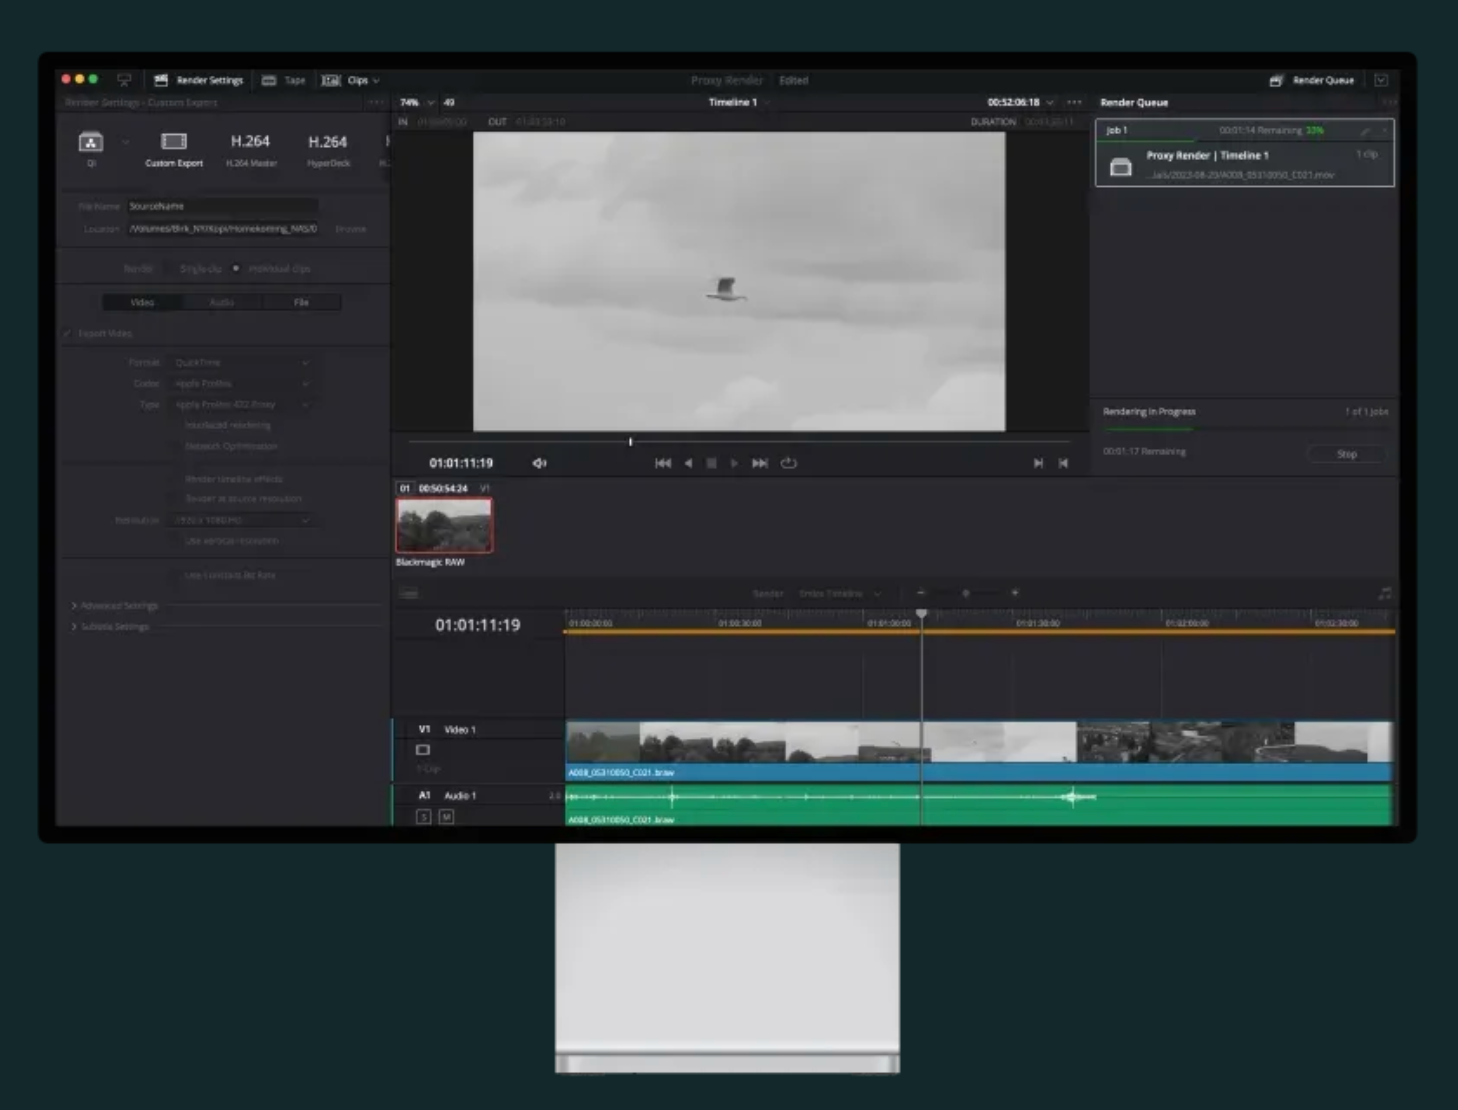Select the Custom Export render preset
1458x1110 pixels.
[x=176, y=150]
